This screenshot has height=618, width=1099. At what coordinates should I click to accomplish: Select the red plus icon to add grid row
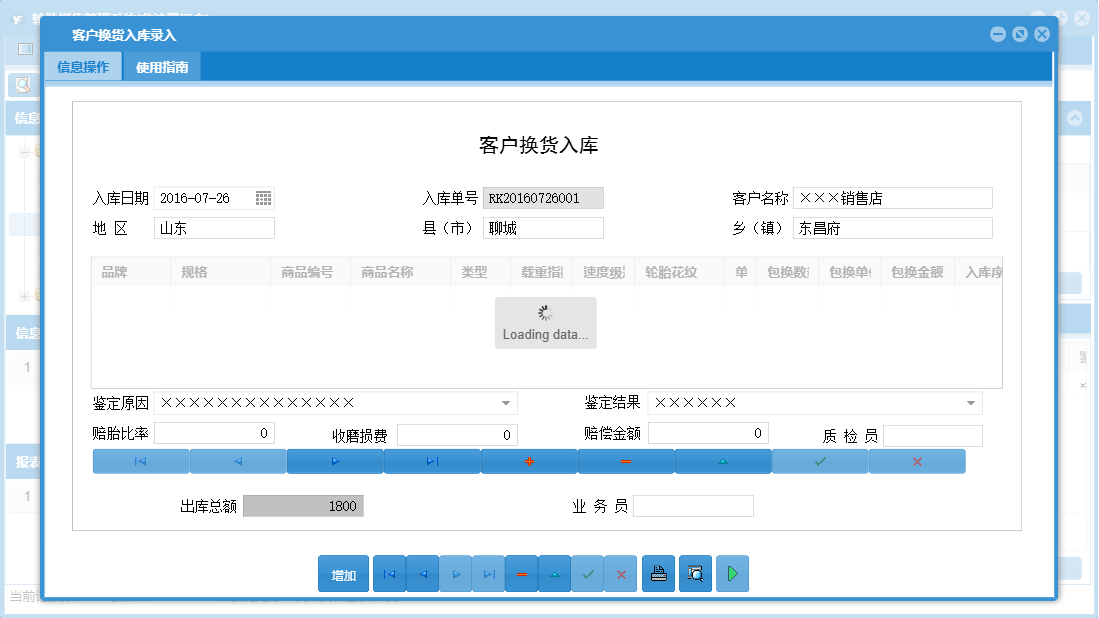pyautogui.click(x=529, y=461)
